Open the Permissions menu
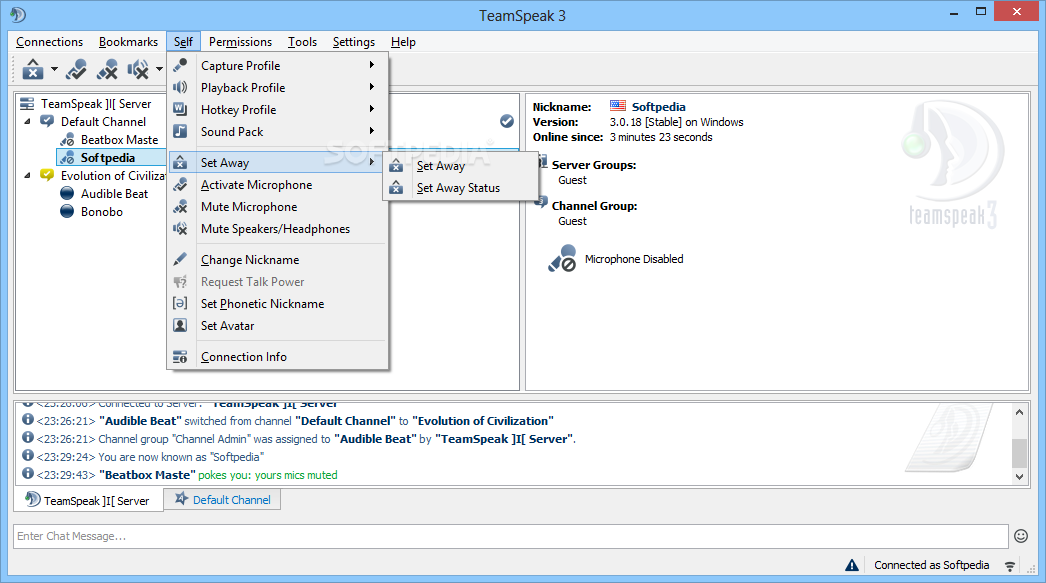This screenshot has width=1046, height=583. 240,42
